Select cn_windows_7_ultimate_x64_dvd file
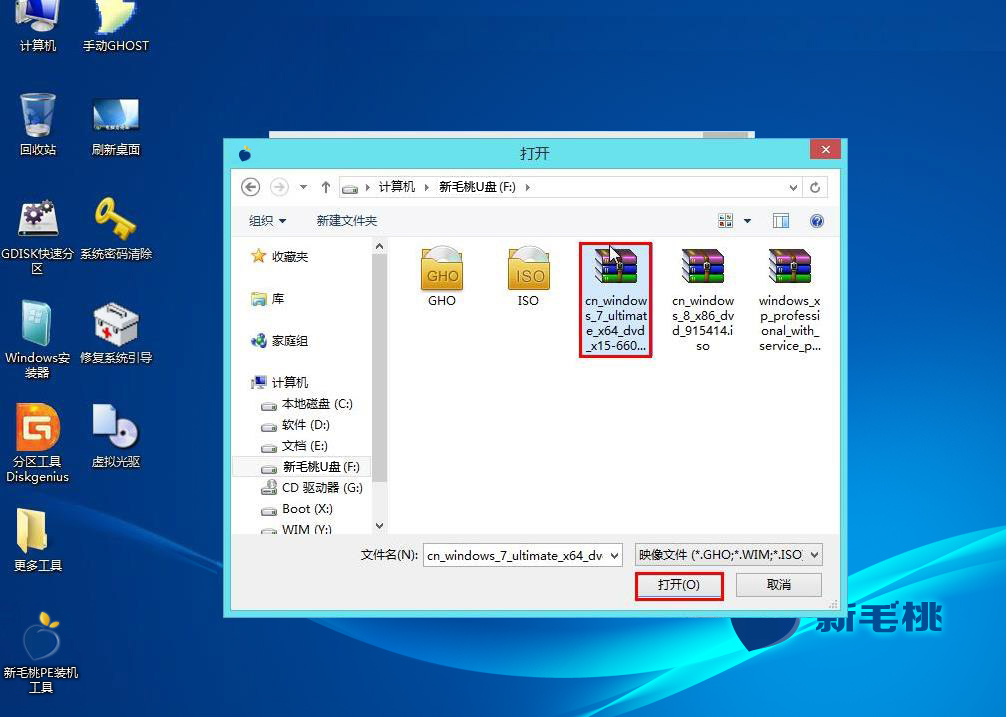 click(x=615, y=299)
